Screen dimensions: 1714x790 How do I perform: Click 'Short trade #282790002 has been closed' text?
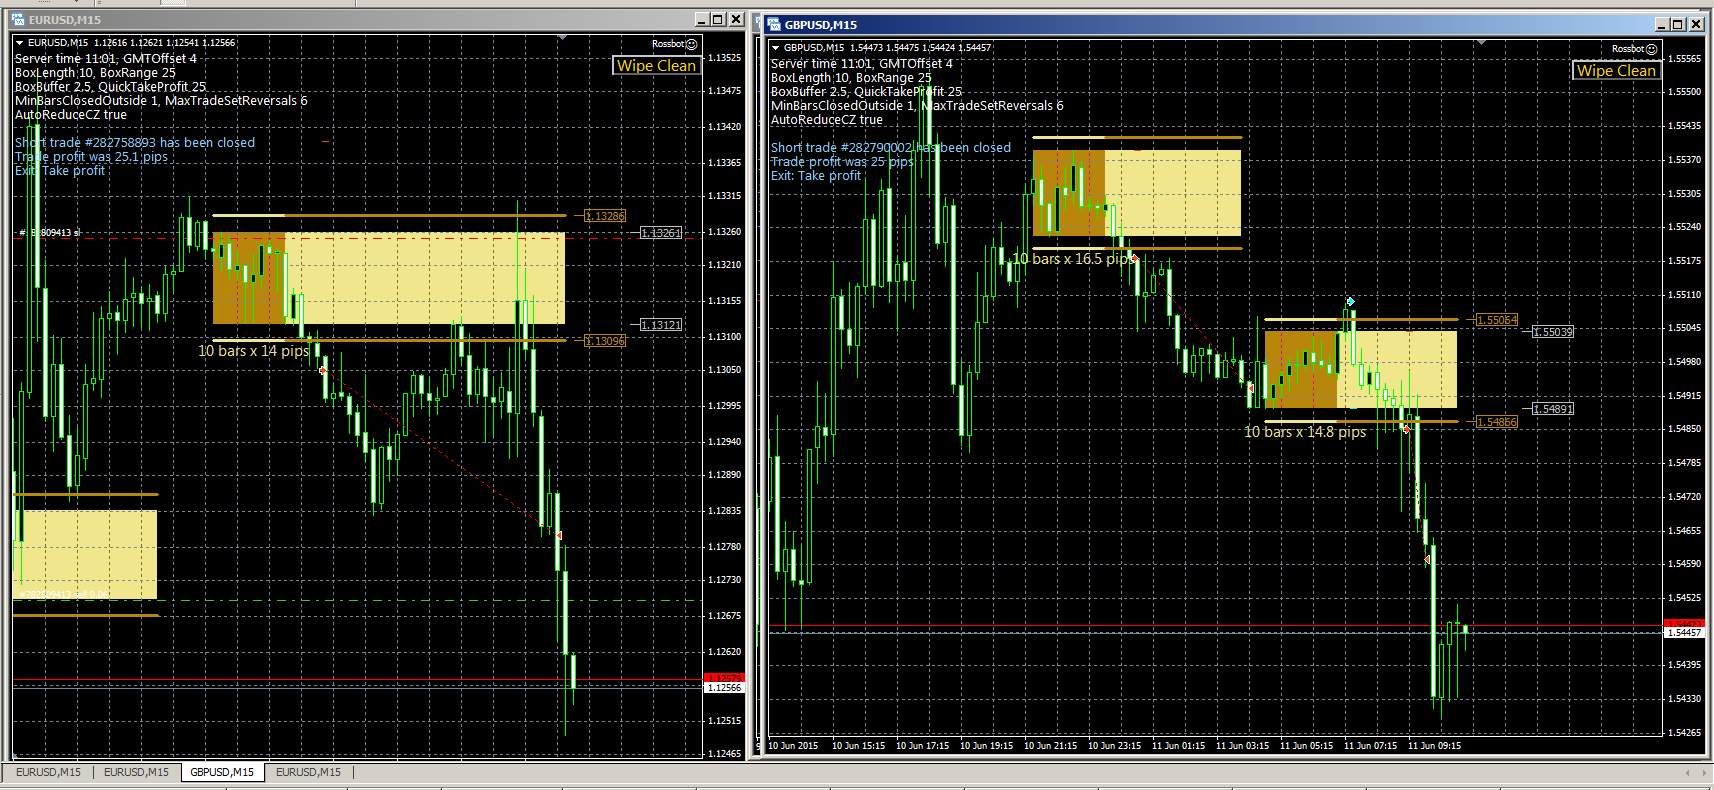coord(891,147)
